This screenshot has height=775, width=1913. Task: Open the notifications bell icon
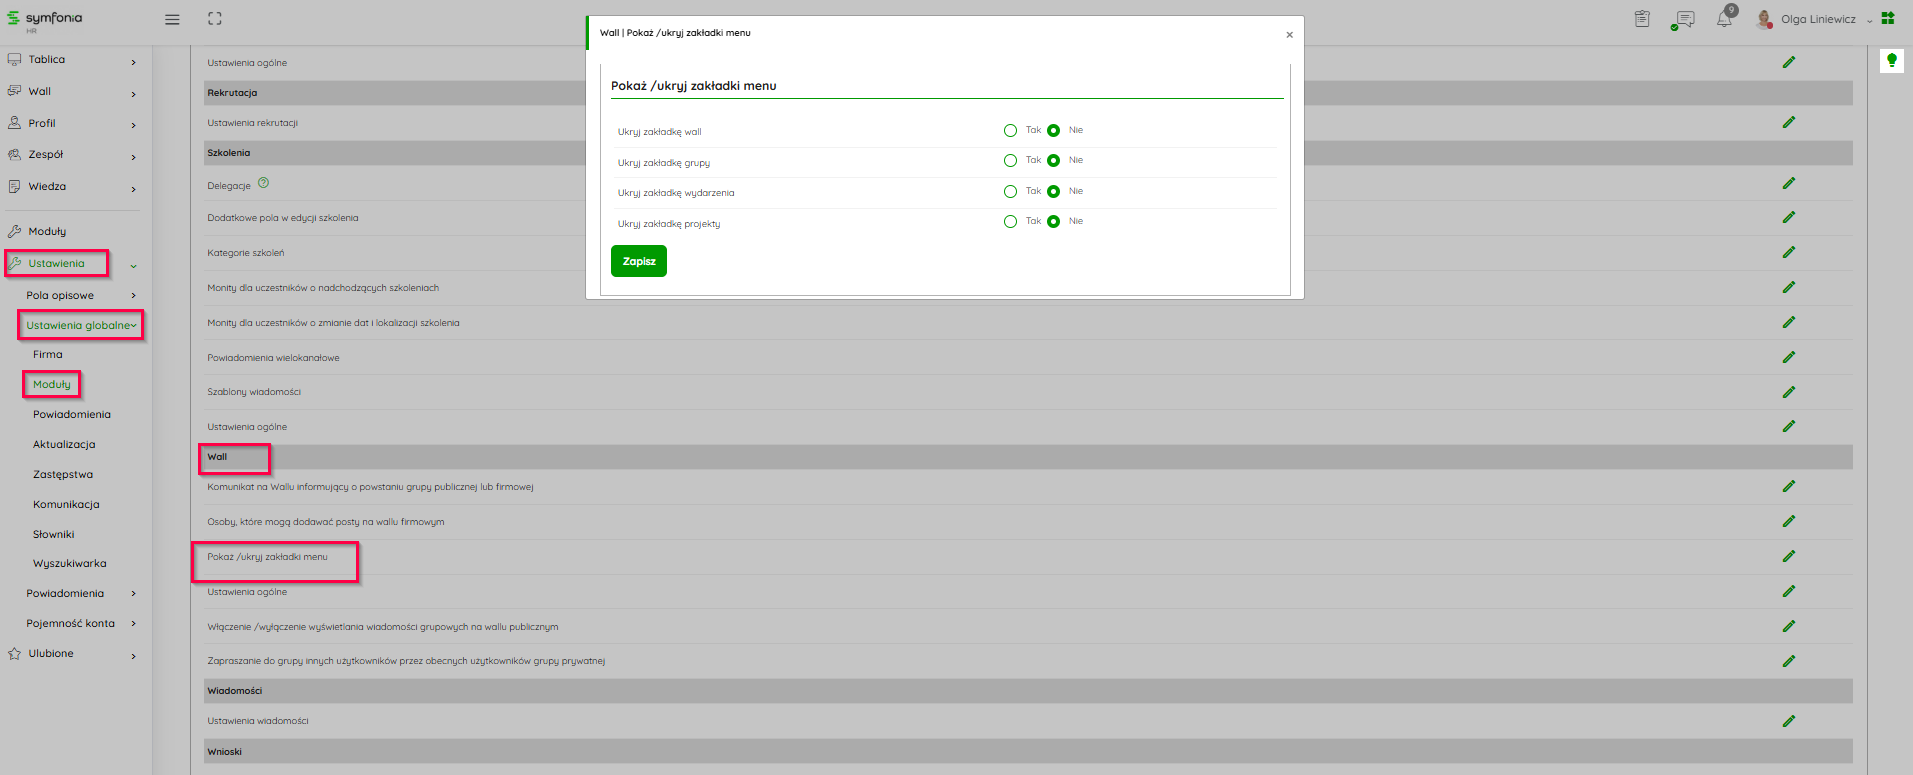click(1724, 19)
